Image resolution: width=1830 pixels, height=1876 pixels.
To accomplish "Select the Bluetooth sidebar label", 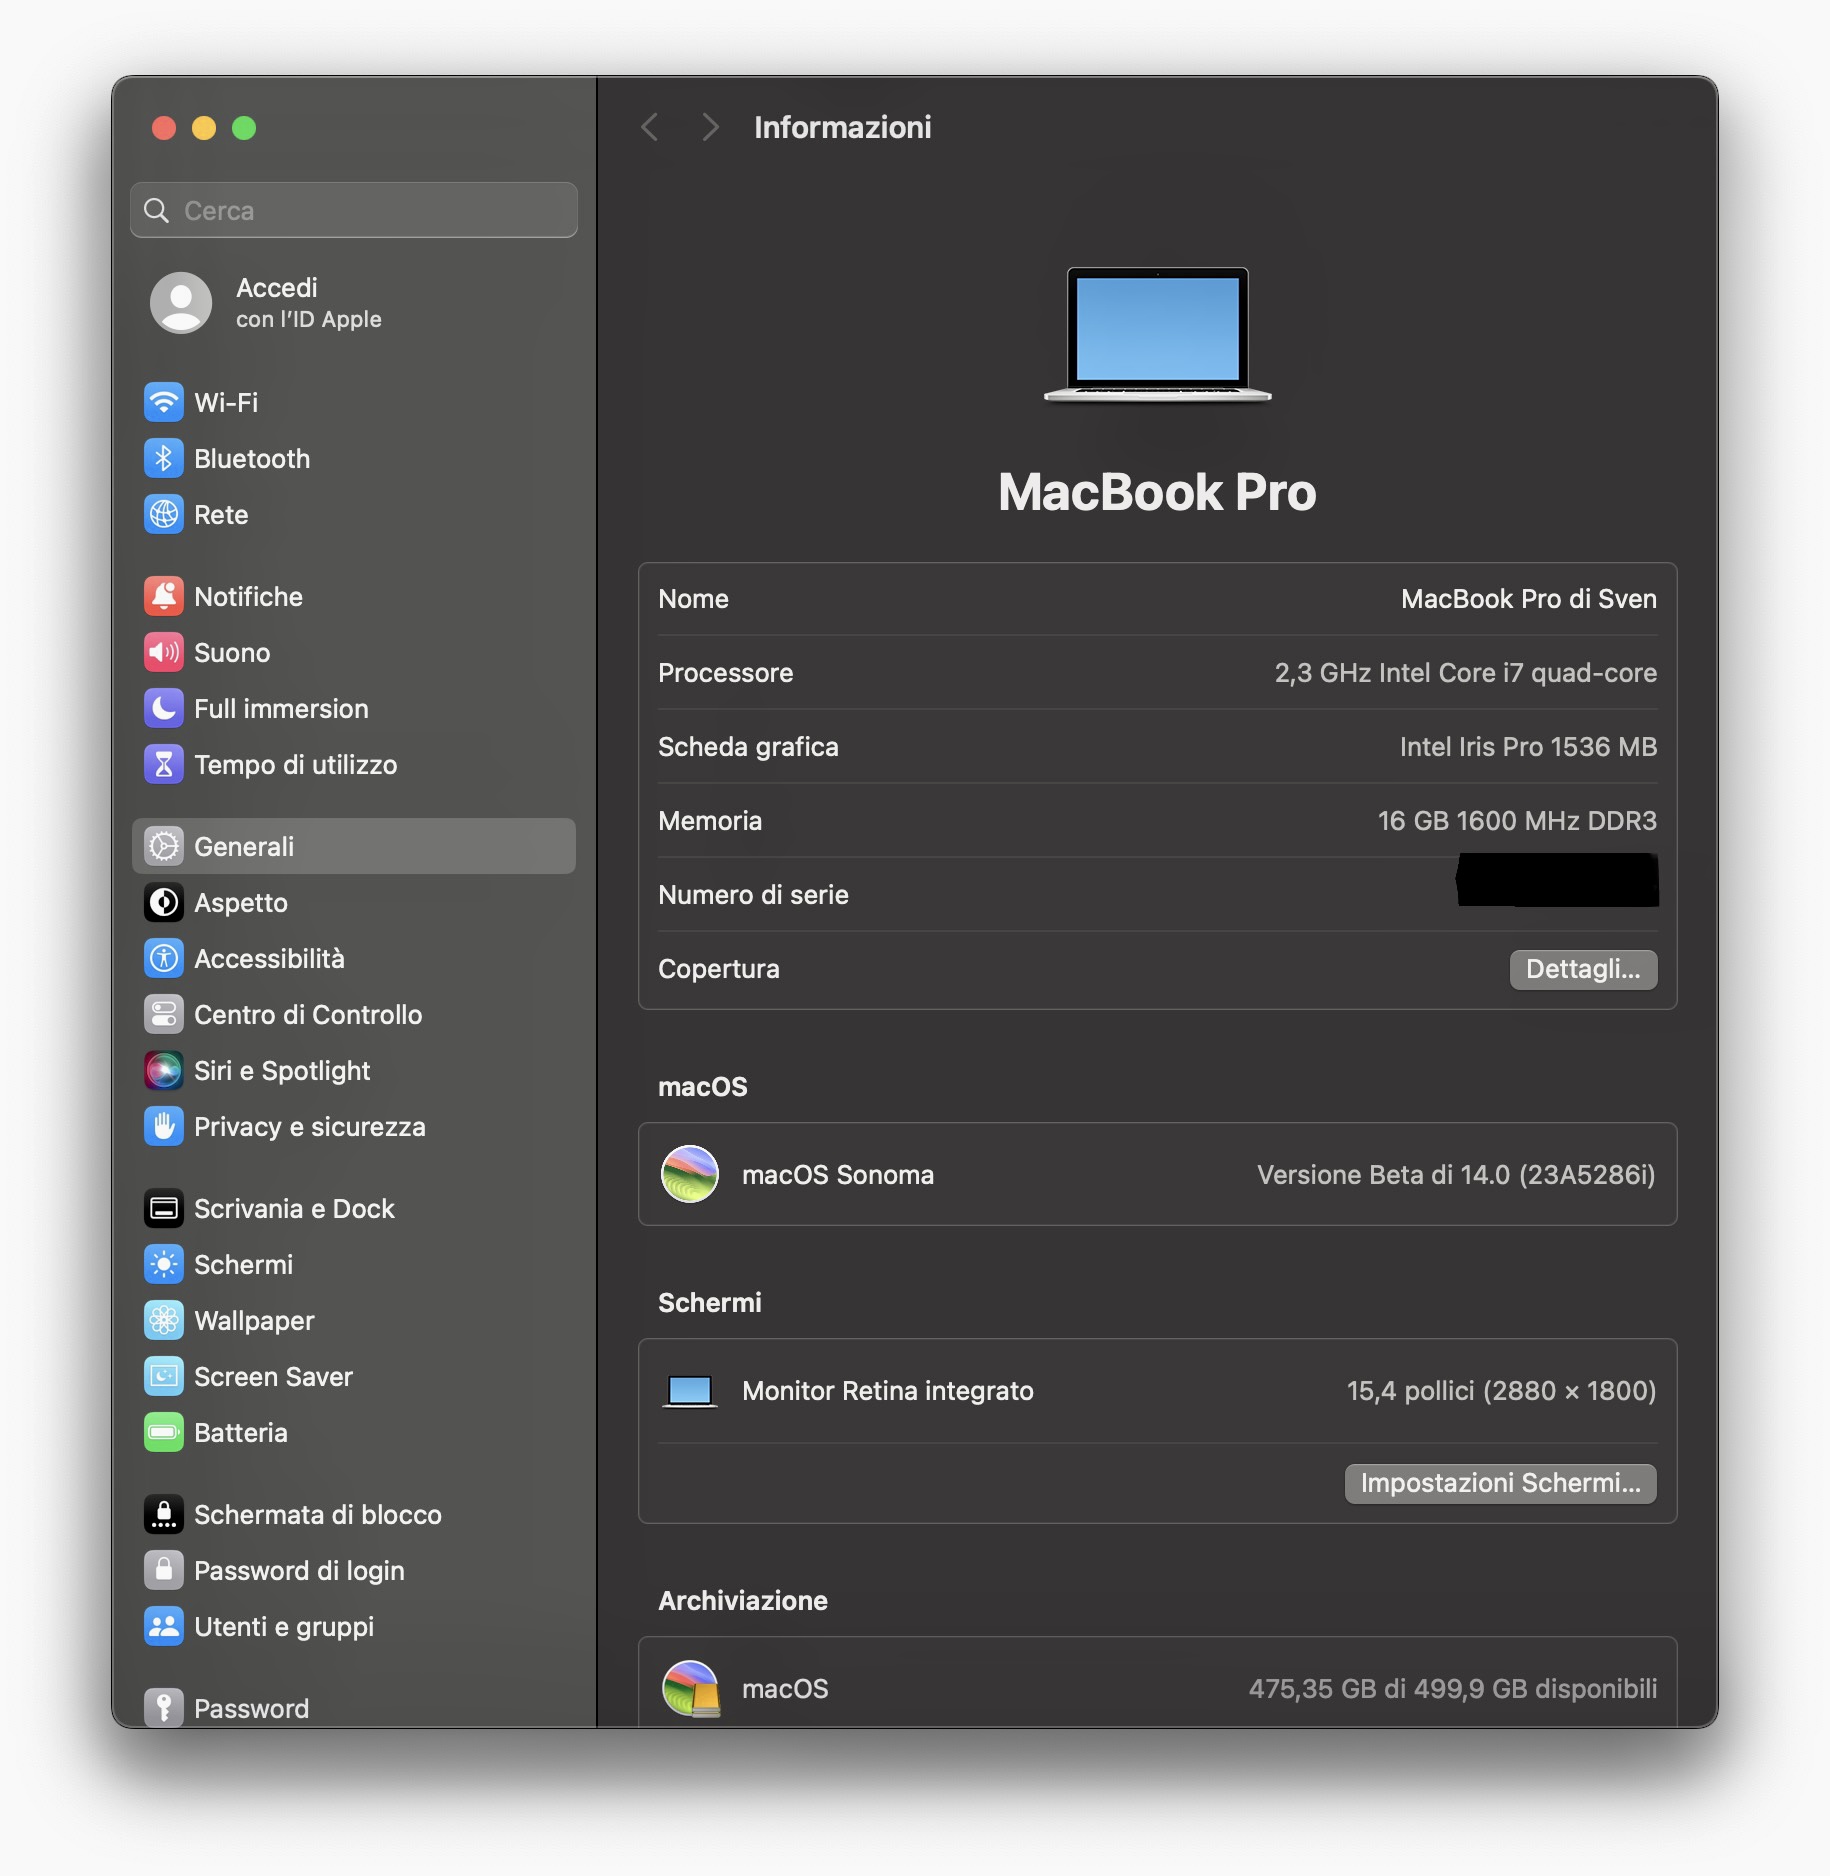I will point(252,458).
